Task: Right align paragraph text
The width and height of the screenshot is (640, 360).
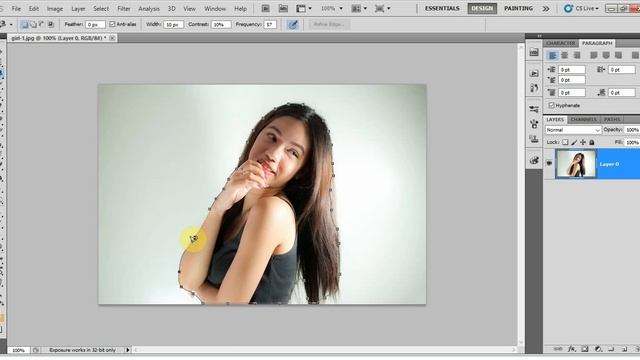Action: 577,55
